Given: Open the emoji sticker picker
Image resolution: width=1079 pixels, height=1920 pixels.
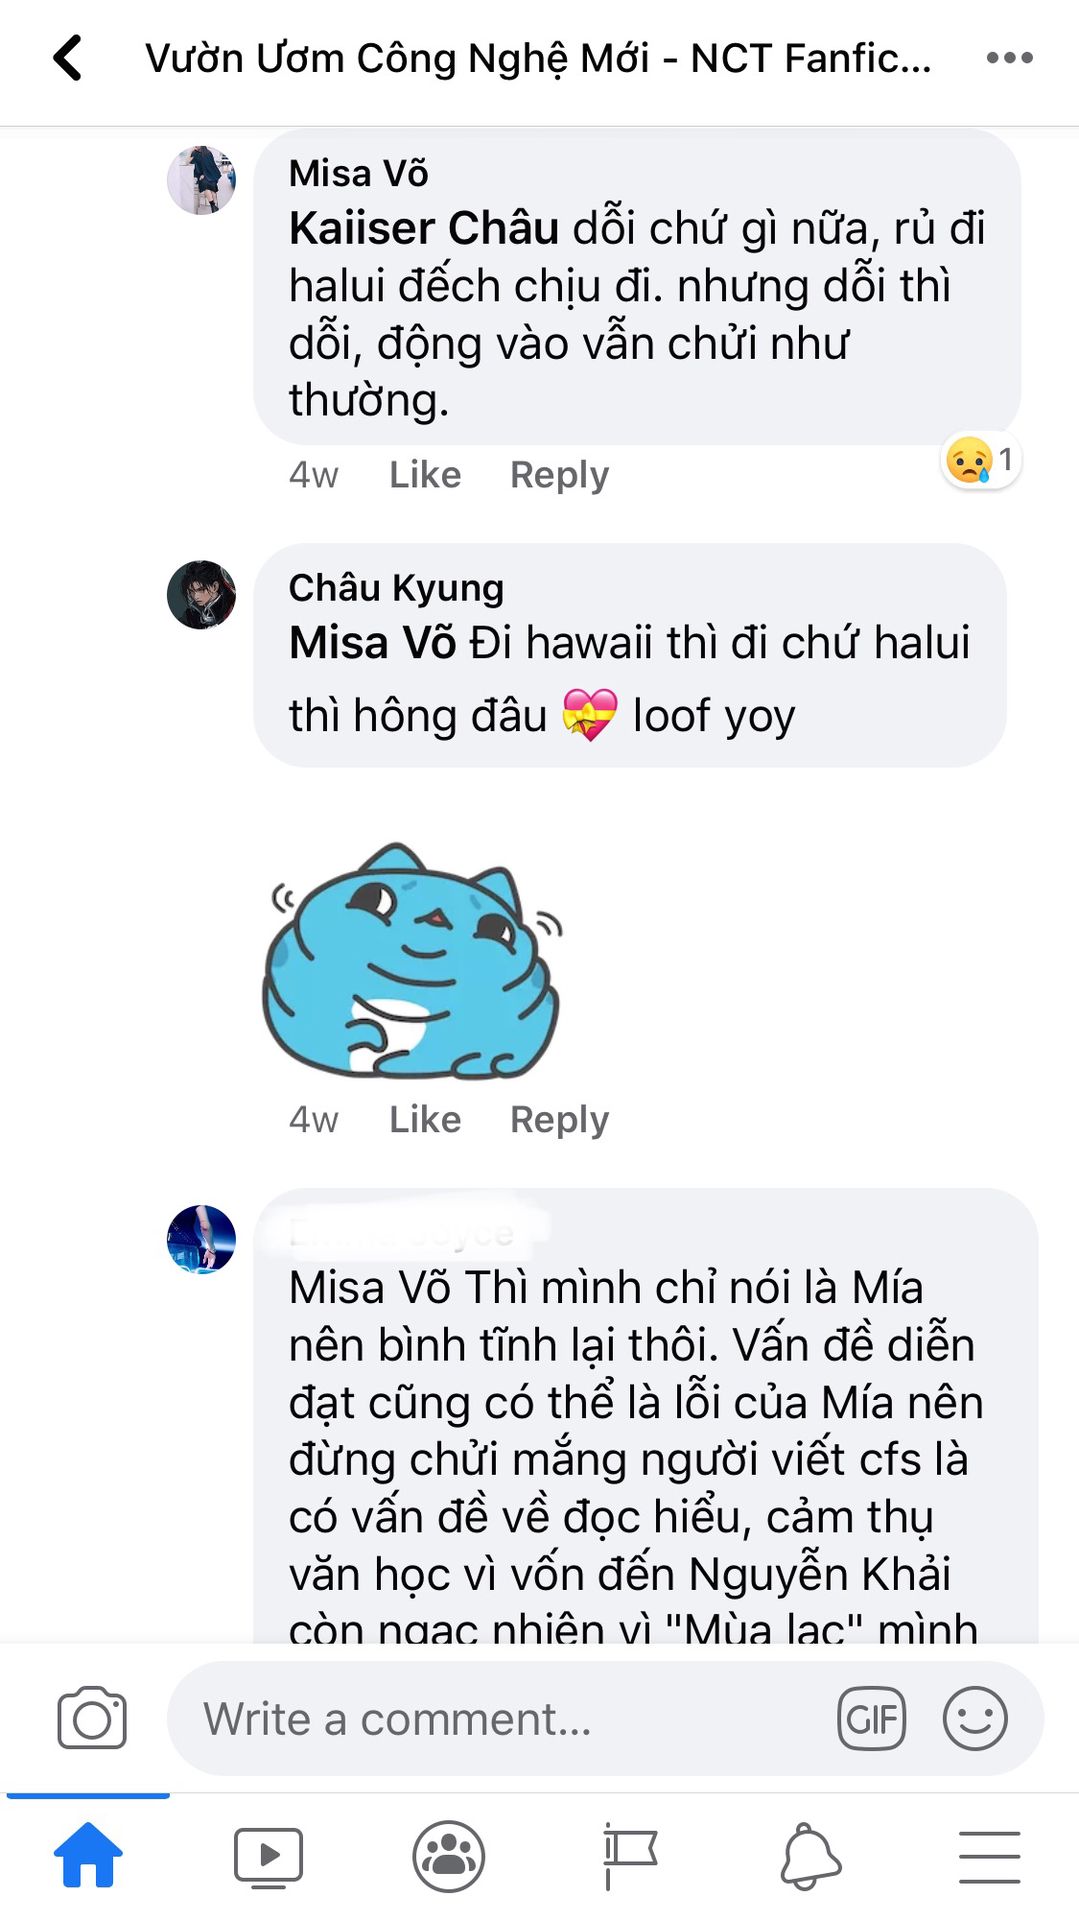Looking at the screenshot, I should tap(975, 1718).
